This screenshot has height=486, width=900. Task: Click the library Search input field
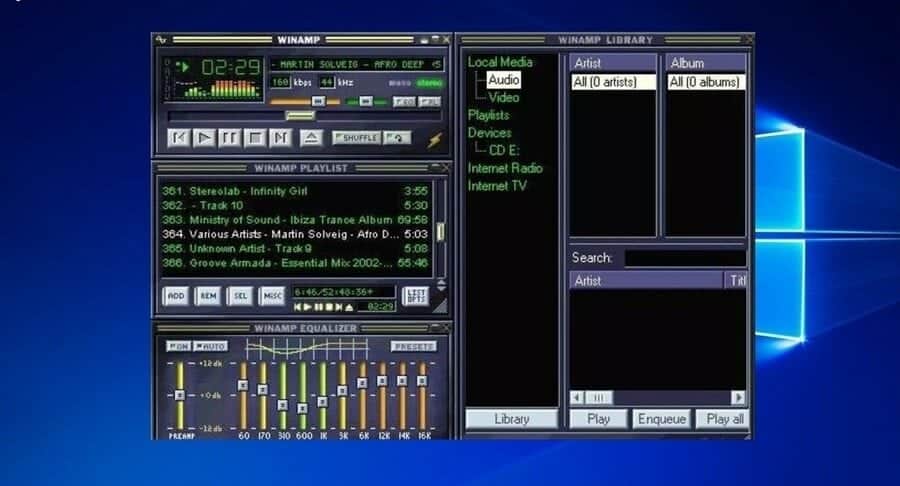685,258
